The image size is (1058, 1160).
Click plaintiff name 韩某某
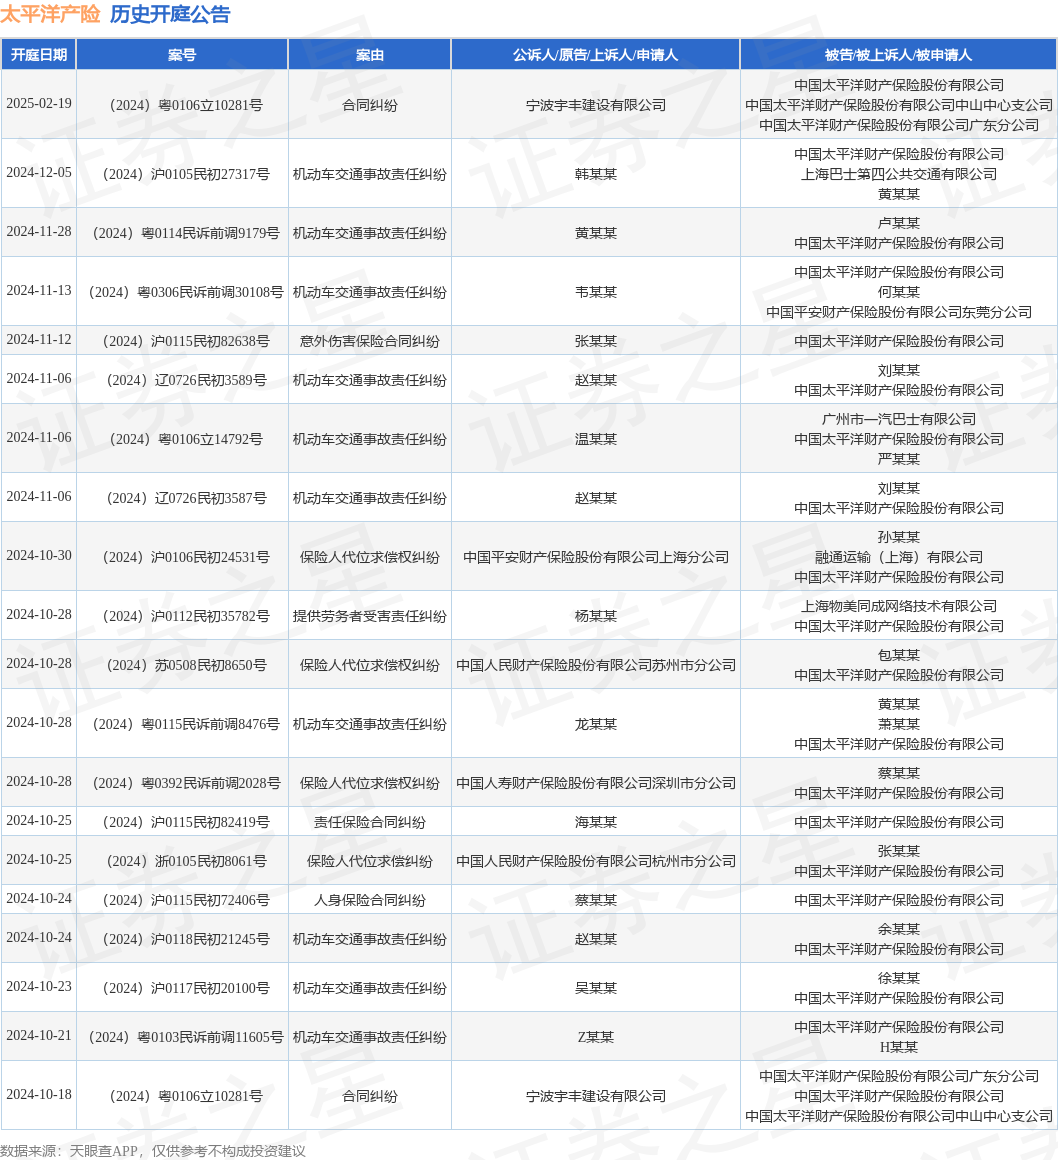coord(596,174)
